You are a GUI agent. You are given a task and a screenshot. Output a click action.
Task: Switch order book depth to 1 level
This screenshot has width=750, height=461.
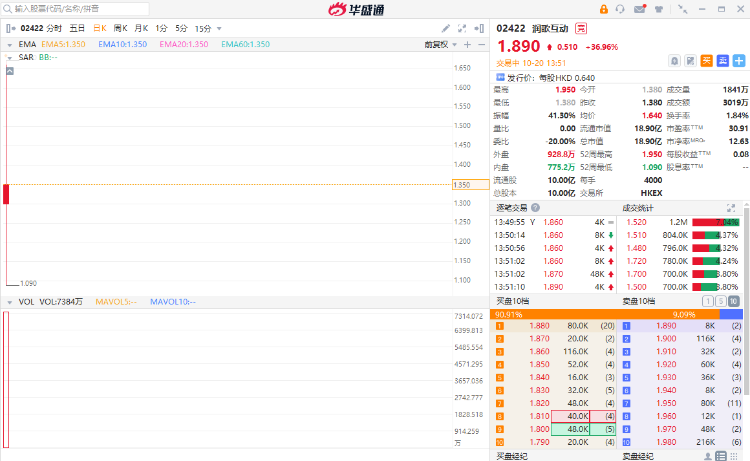(707, 301)
